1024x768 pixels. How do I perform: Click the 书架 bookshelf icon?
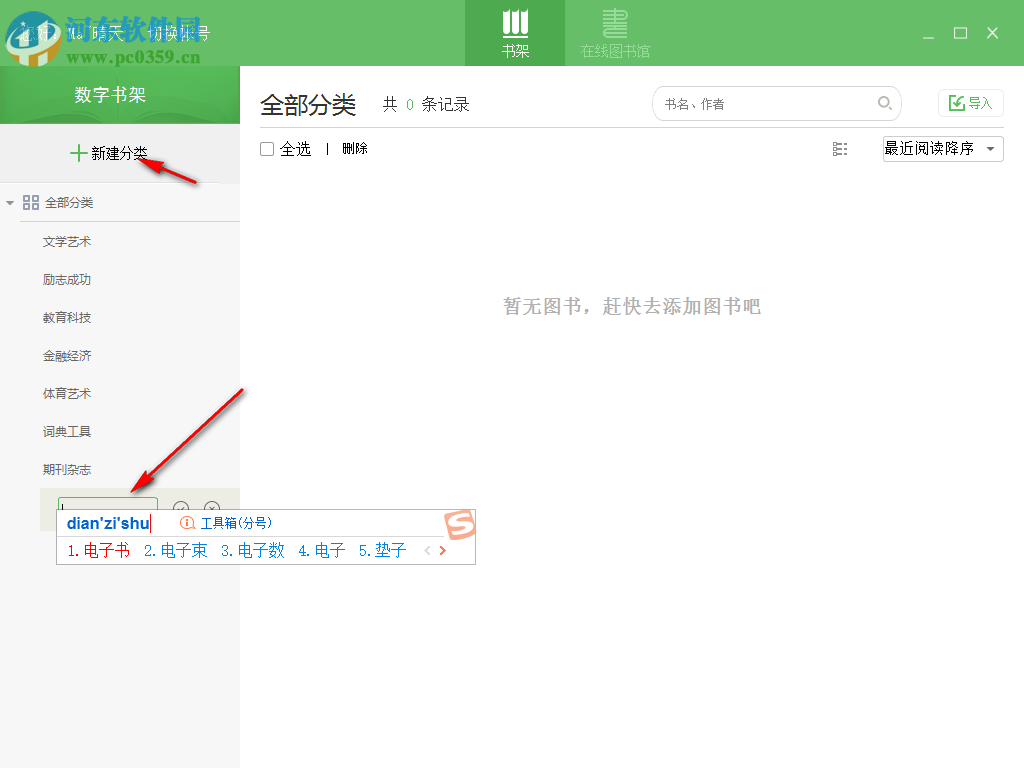click(514, 24)
